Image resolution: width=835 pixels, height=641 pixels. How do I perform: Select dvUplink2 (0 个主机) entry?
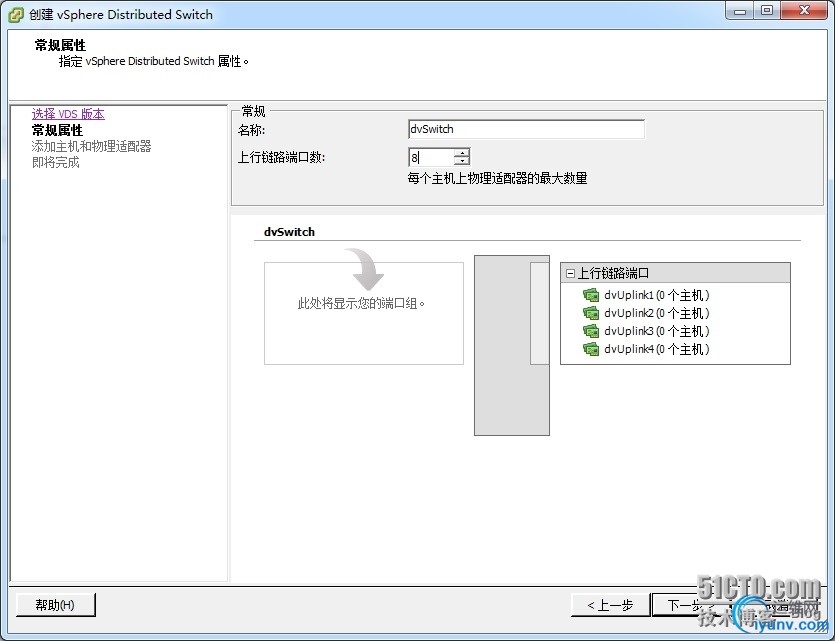(x=657, y=313)
